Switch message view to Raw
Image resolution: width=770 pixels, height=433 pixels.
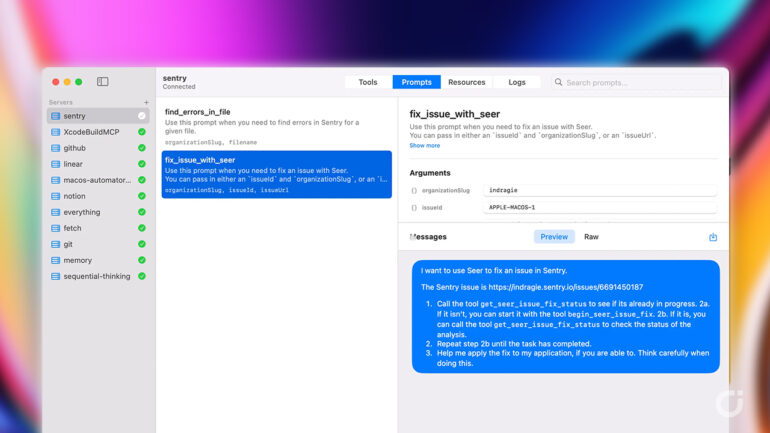click(x=591, y=237)
